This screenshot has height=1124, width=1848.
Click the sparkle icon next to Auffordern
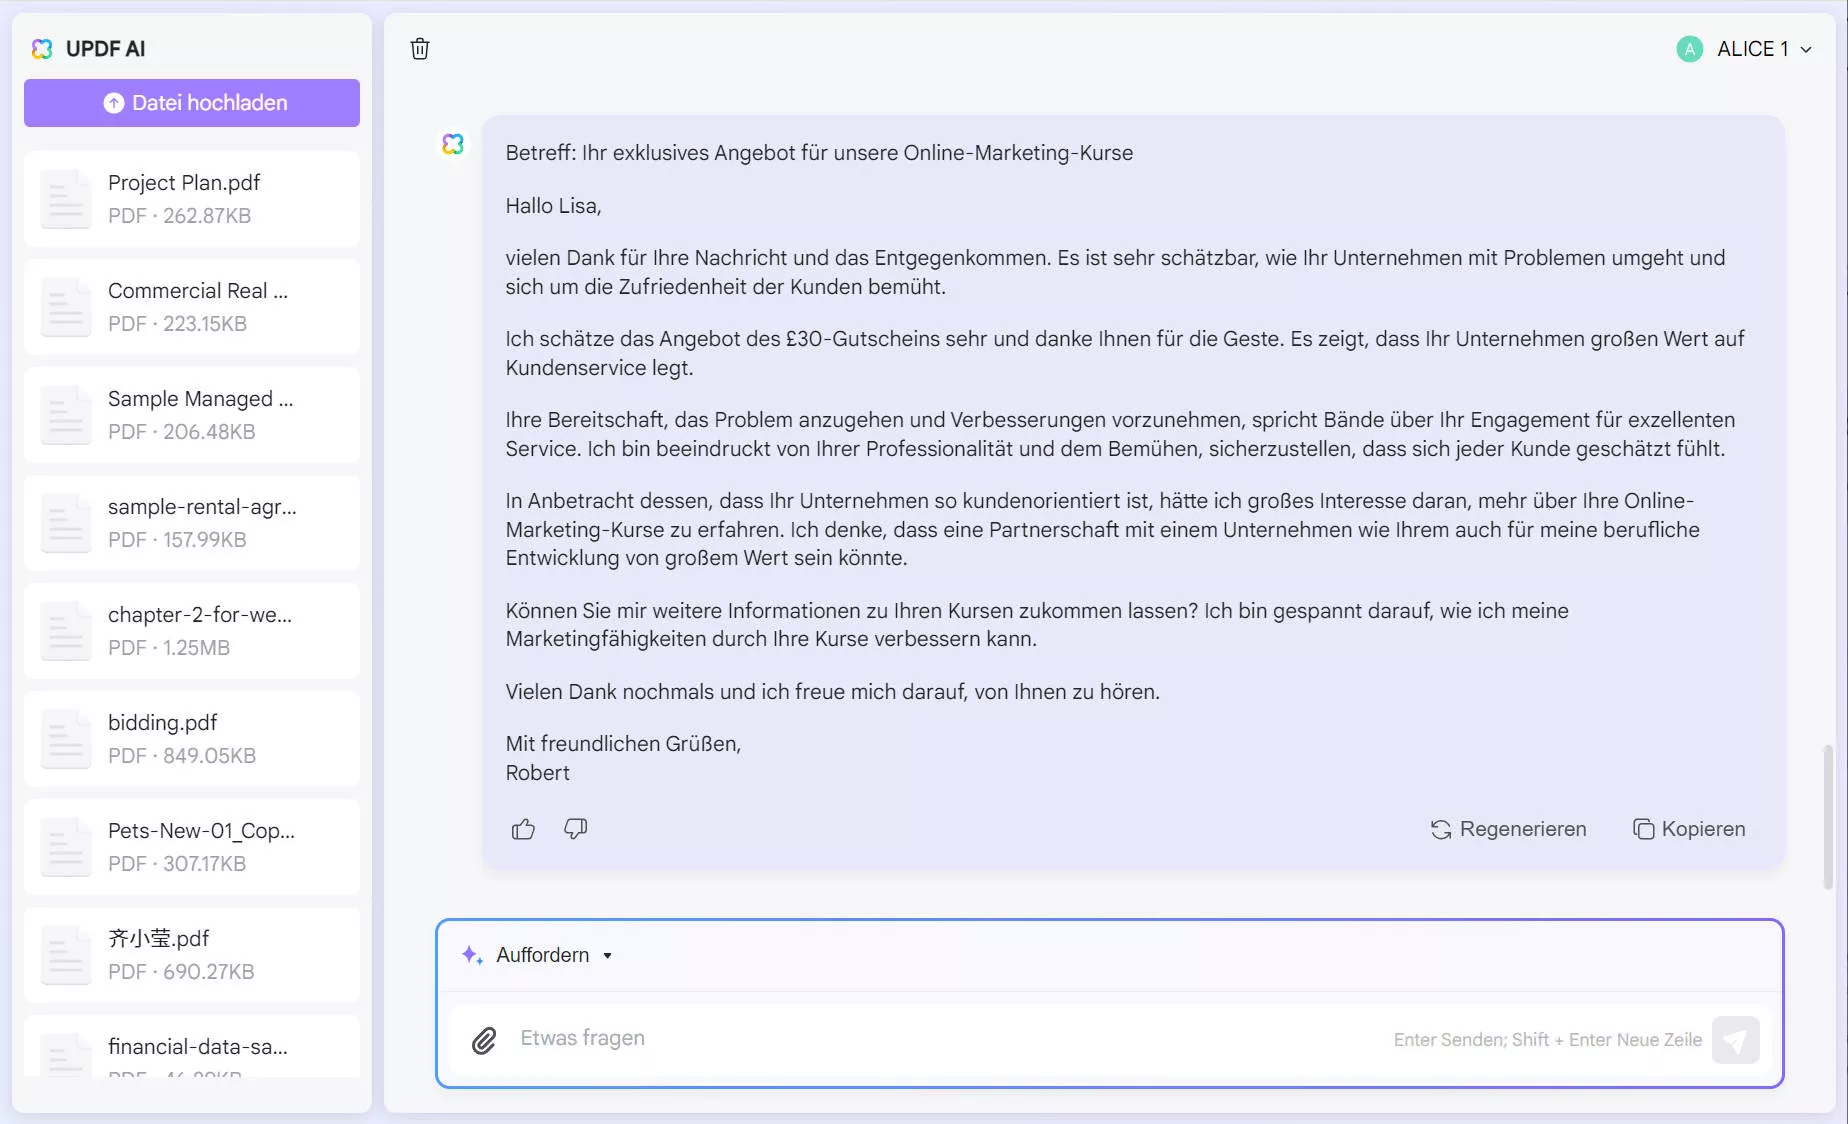[x=470, y=955]
